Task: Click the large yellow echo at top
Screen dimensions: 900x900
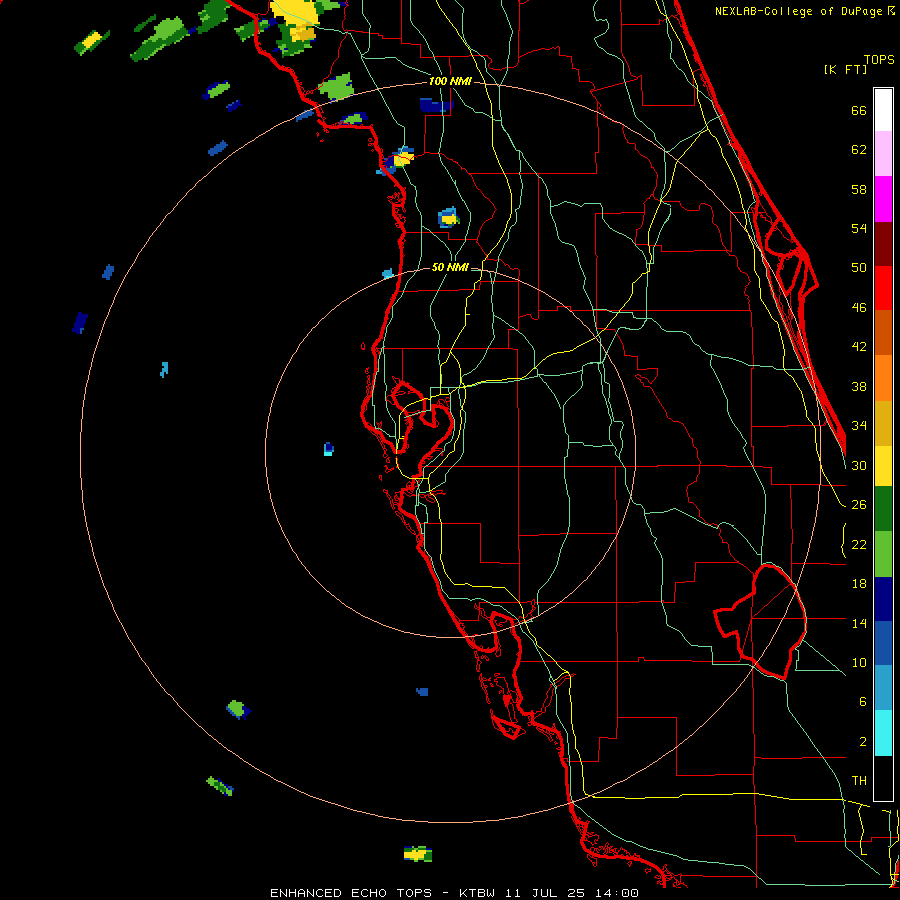Action: 297,18
